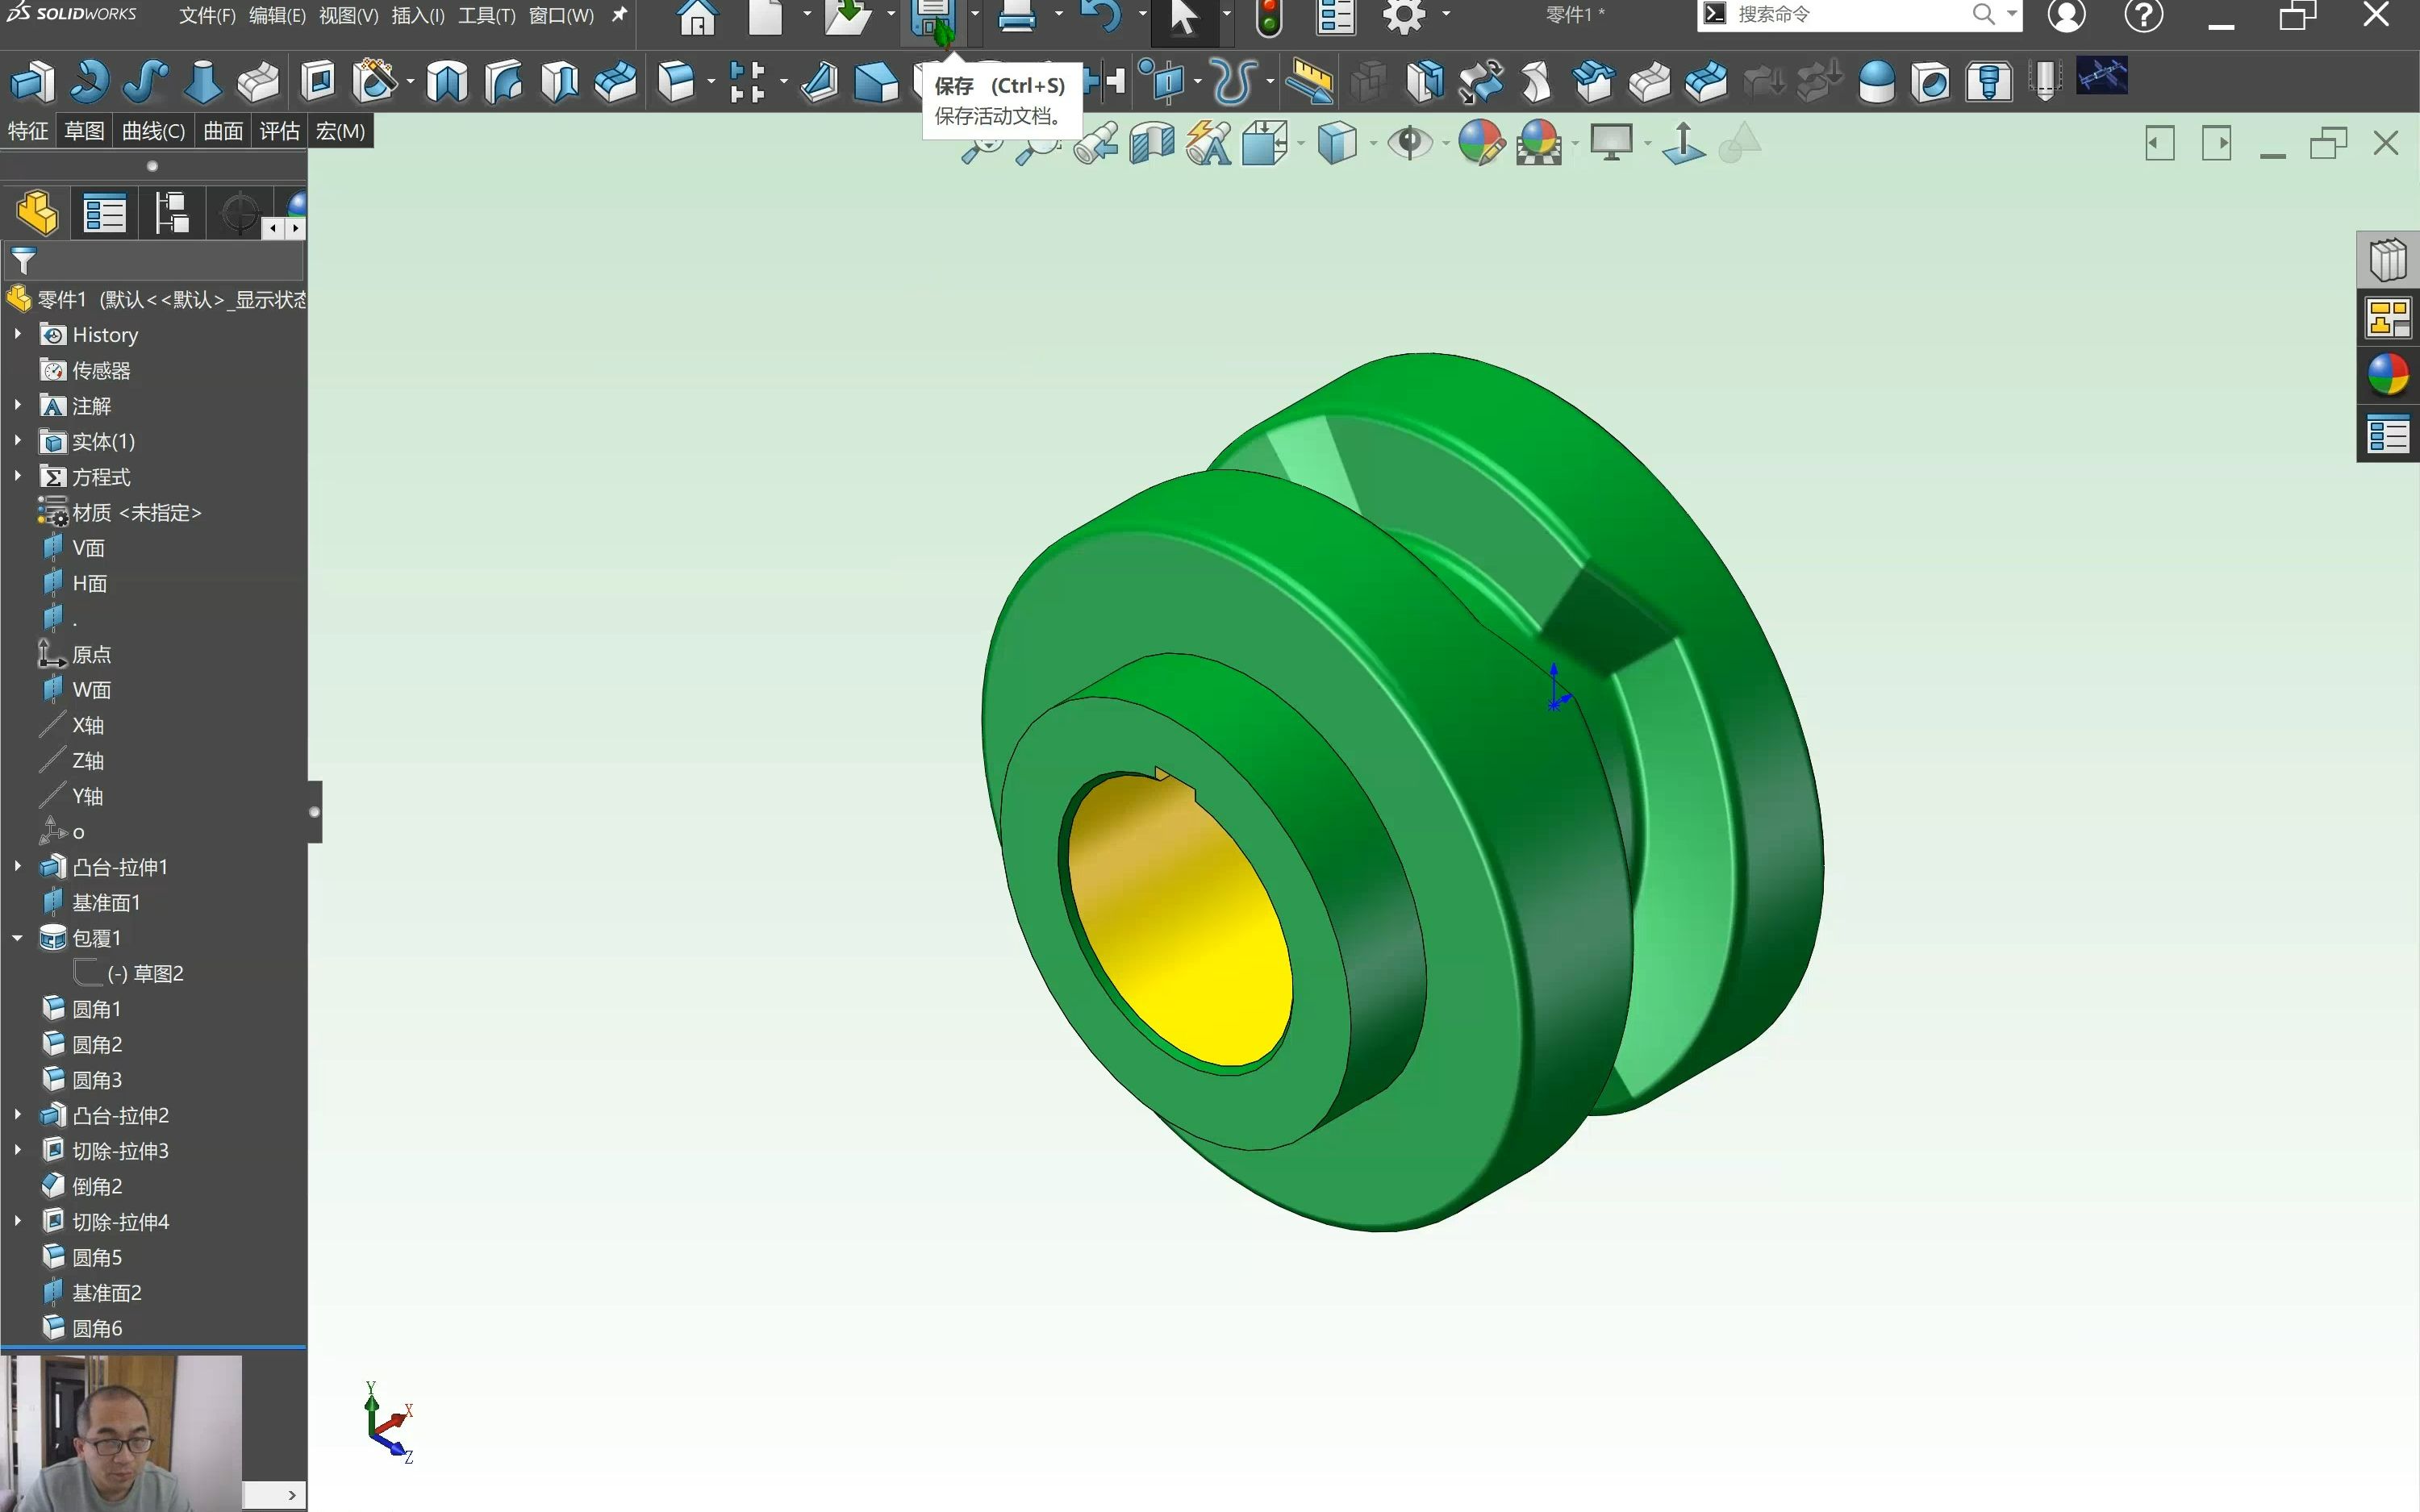Switch to the 评估 tab
This screenshot has width=2420, height=1512.
coord(279,131)
